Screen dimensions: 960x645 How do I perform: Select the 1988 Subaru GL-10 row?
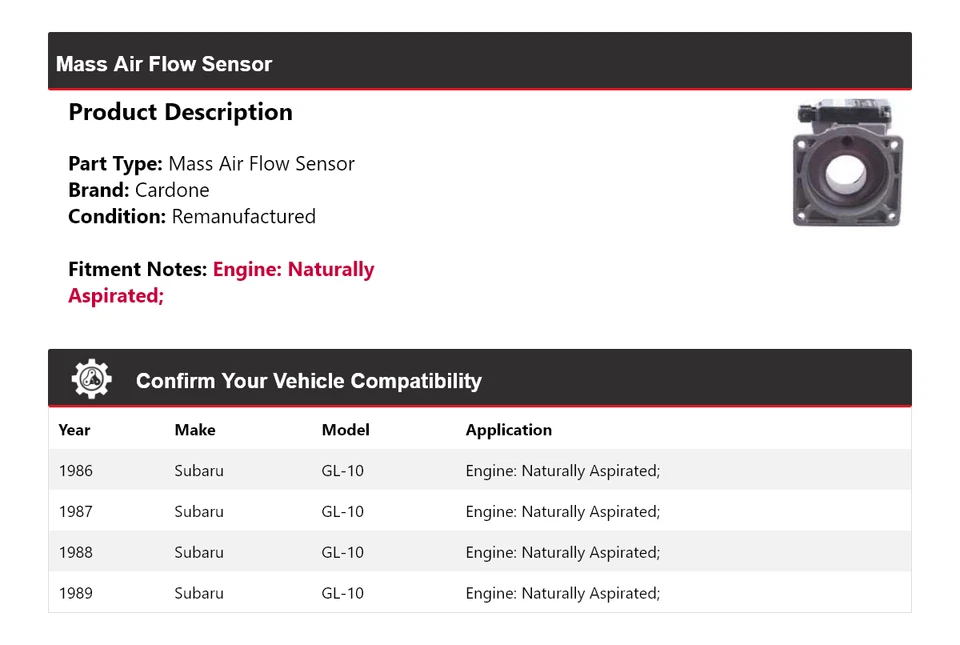click(x=479, y=552)
